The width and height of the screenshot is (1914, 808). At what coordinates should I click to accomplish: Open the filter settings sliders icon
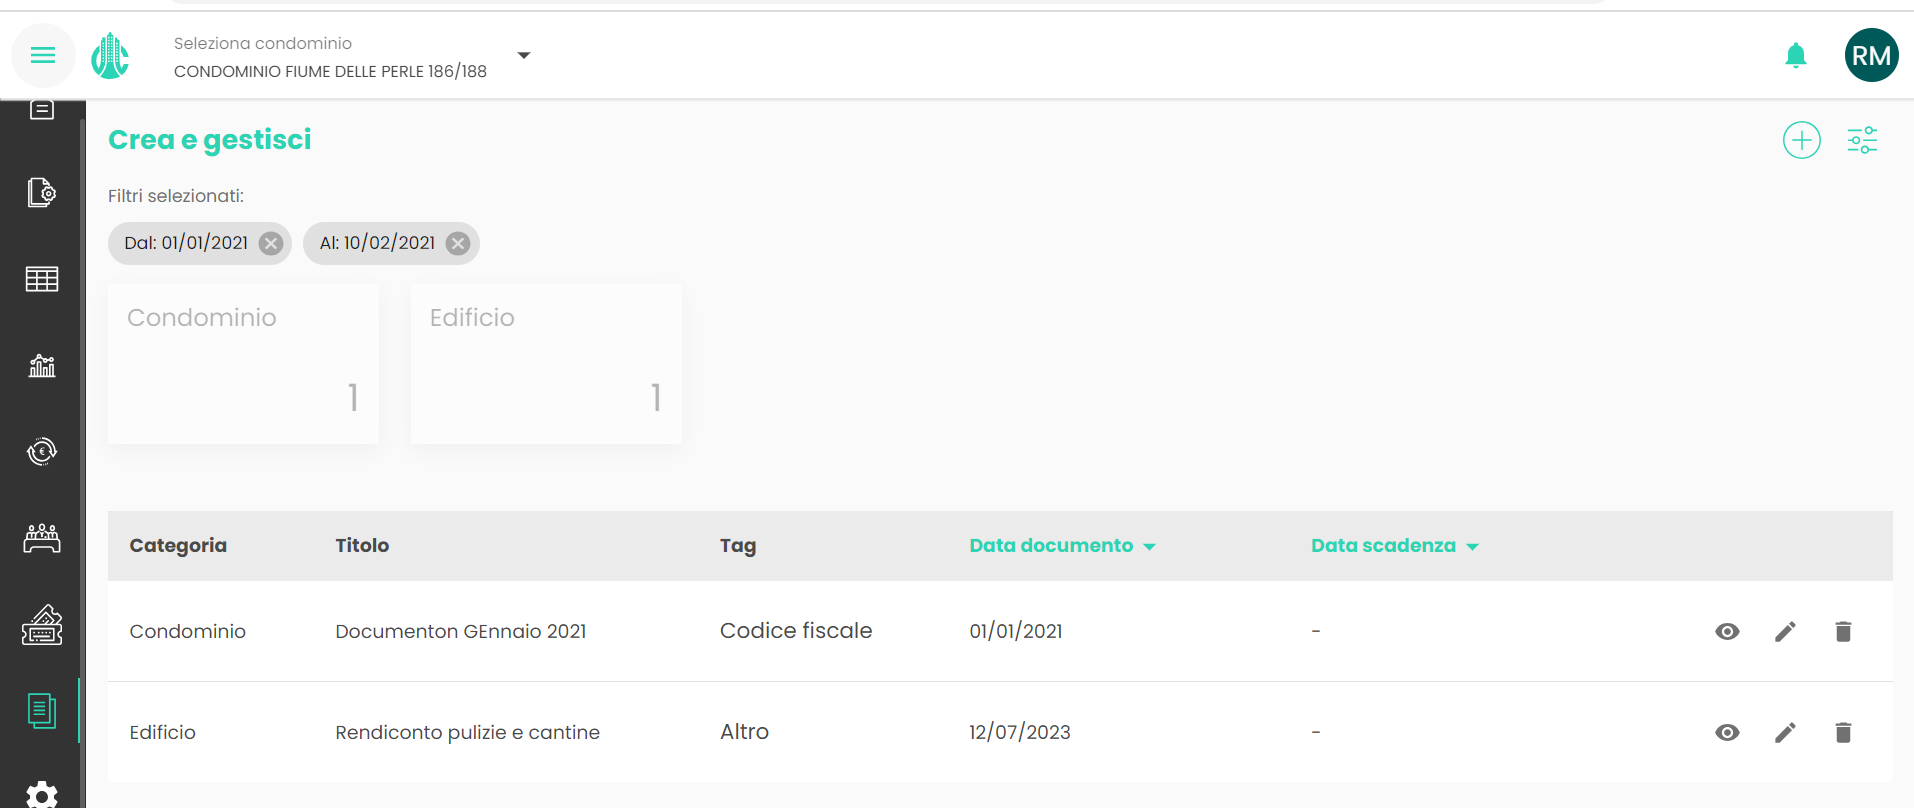1861,140
